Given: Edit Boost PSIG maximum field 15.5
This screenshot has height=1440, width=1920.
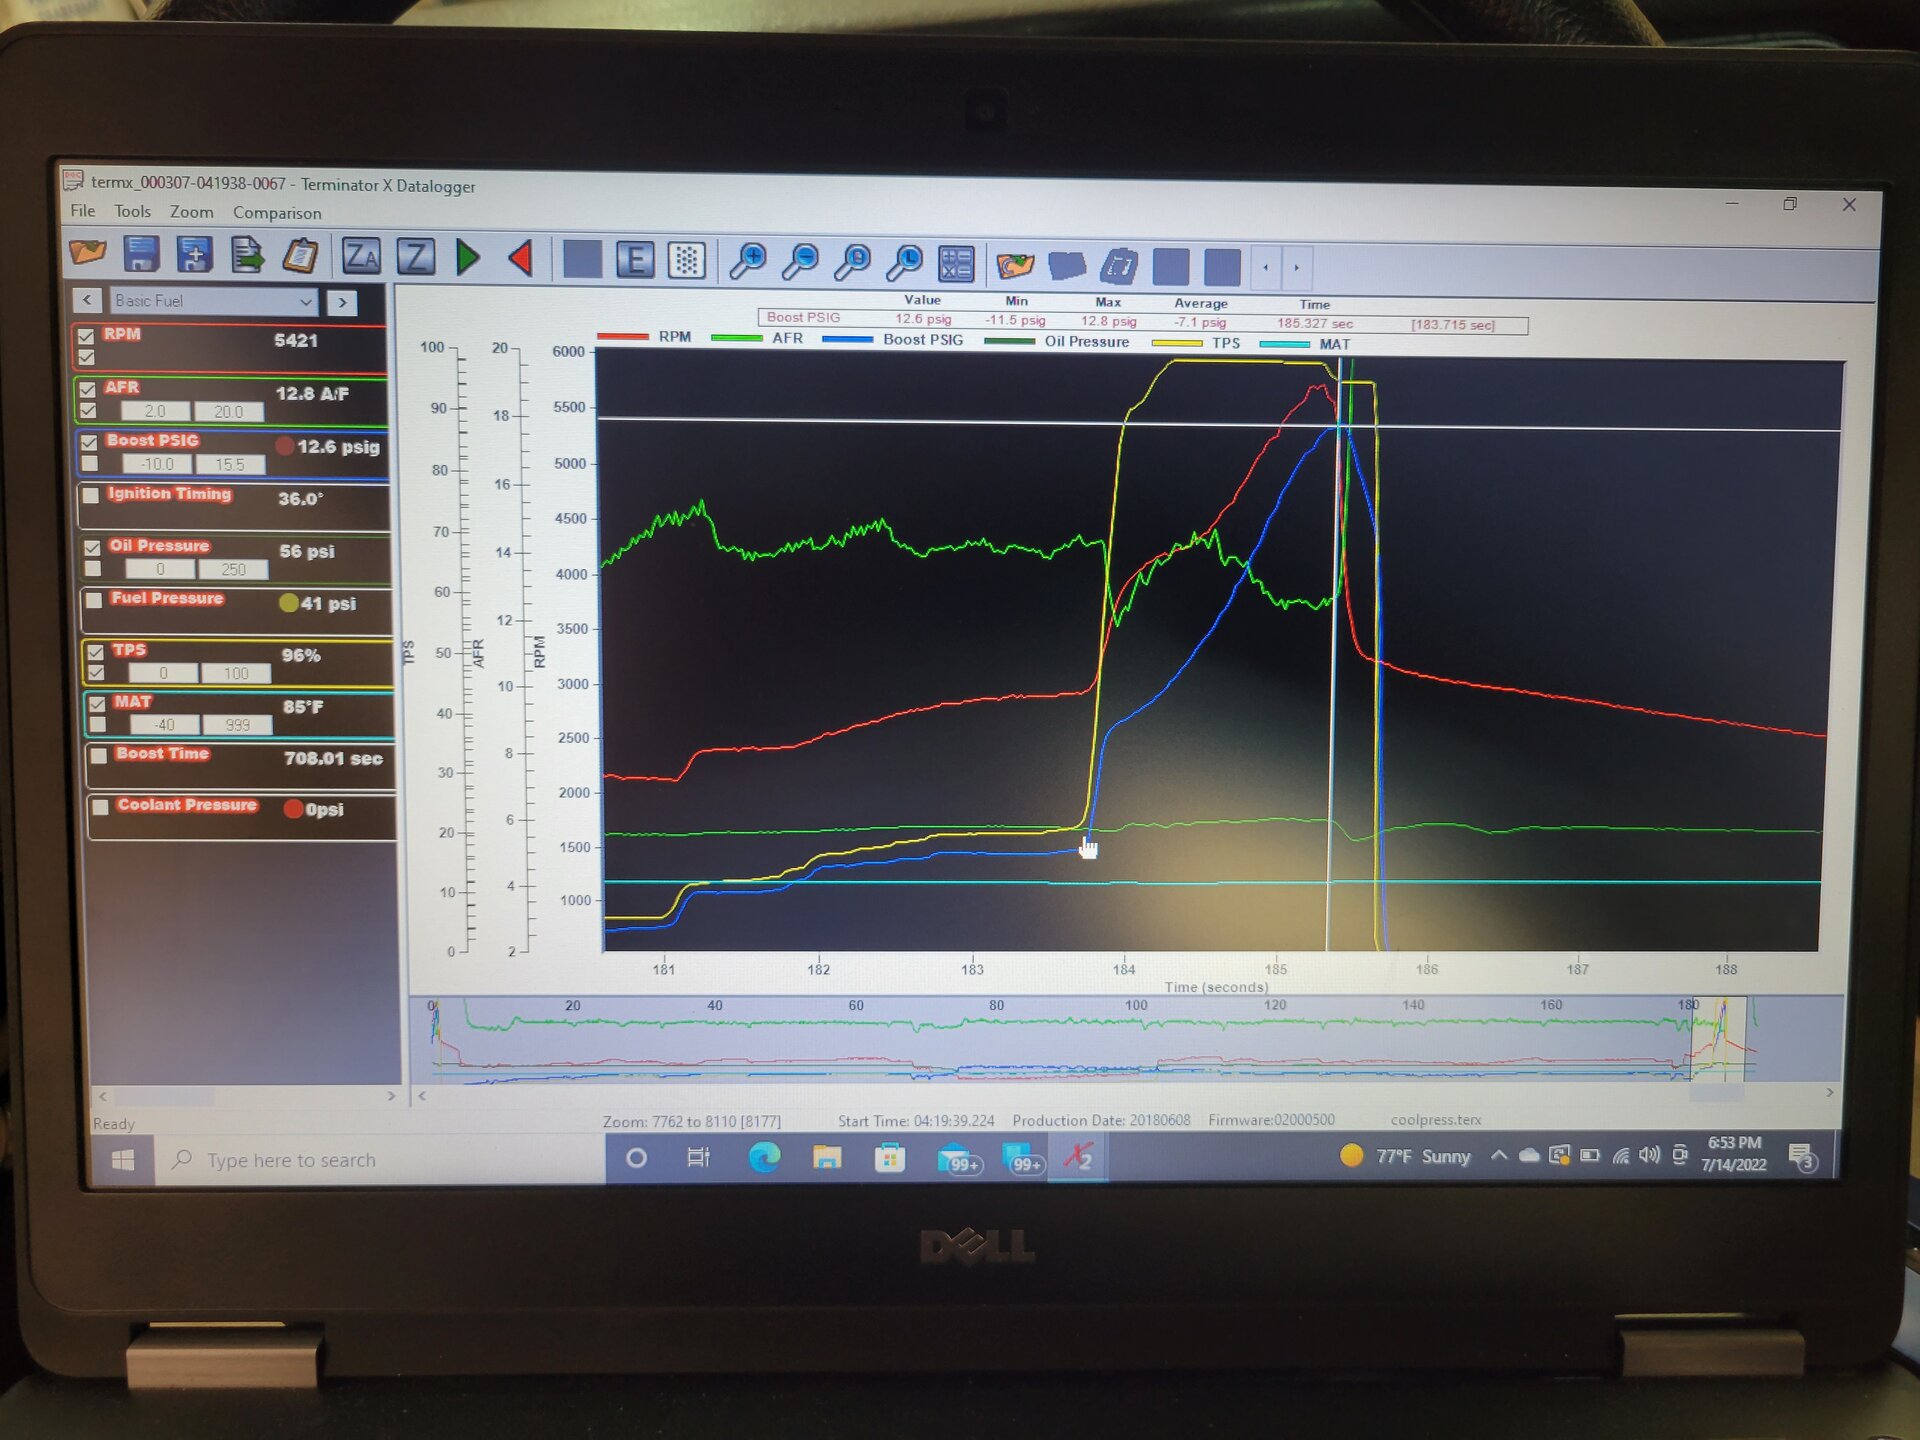Looking at the screenshot, I should [x=231, y=465].
